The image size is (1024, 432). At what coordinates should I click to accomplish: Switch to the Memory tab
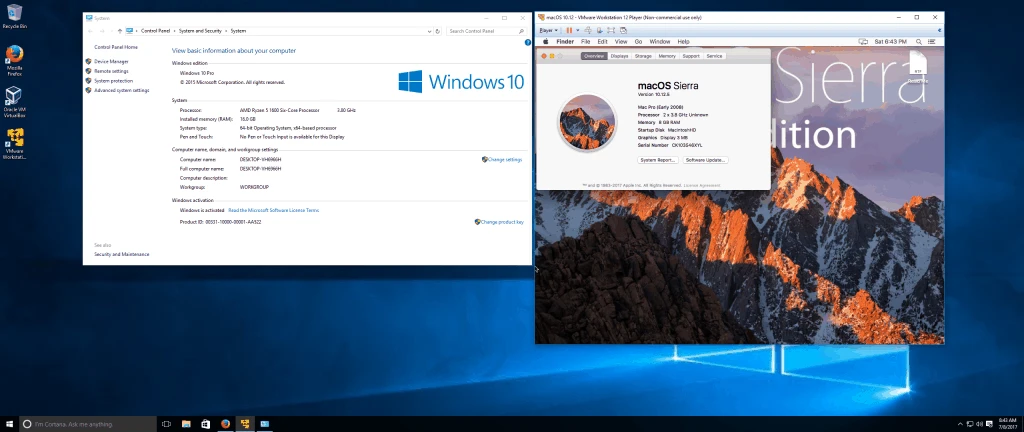click(667, 56)
